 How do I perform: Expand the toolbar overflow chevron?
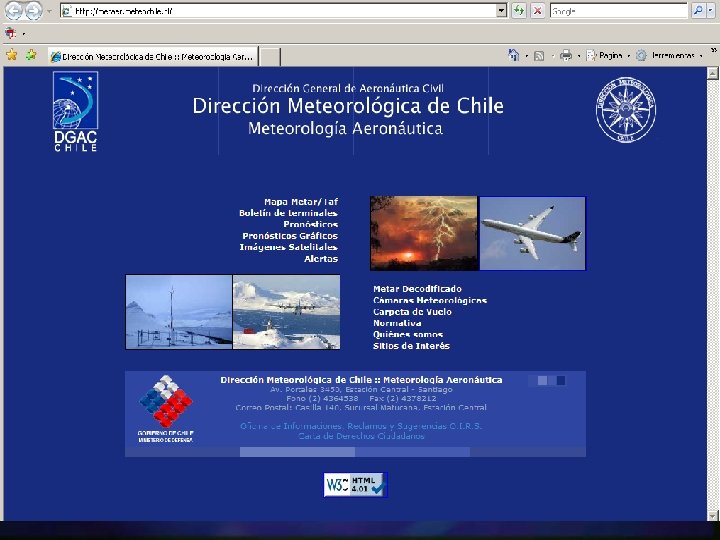tap(714, 50)
